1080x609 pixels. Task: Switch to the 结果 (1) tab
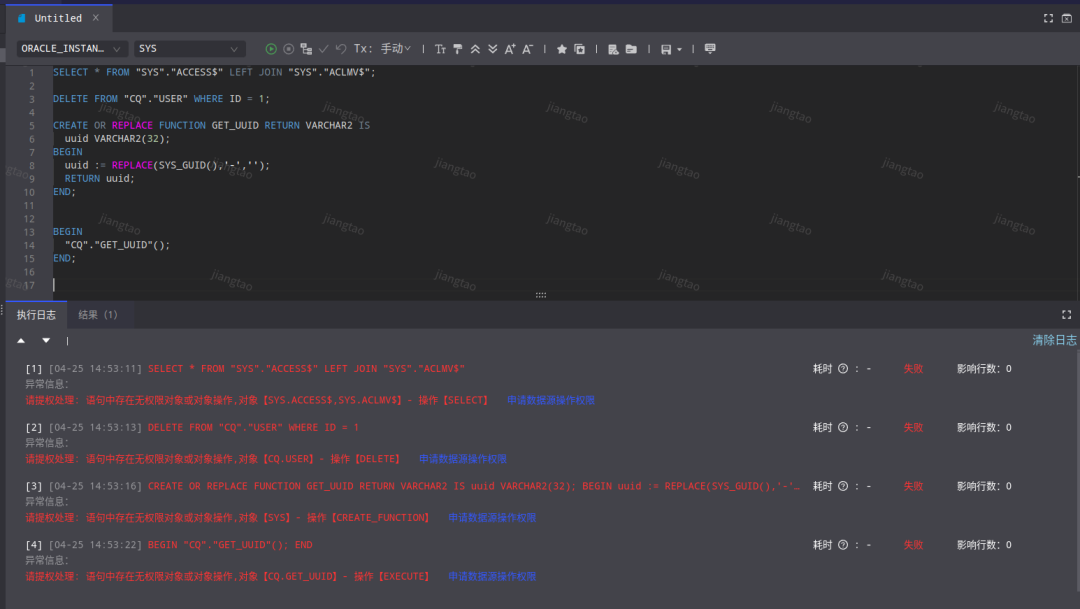(x=98, y=315)
